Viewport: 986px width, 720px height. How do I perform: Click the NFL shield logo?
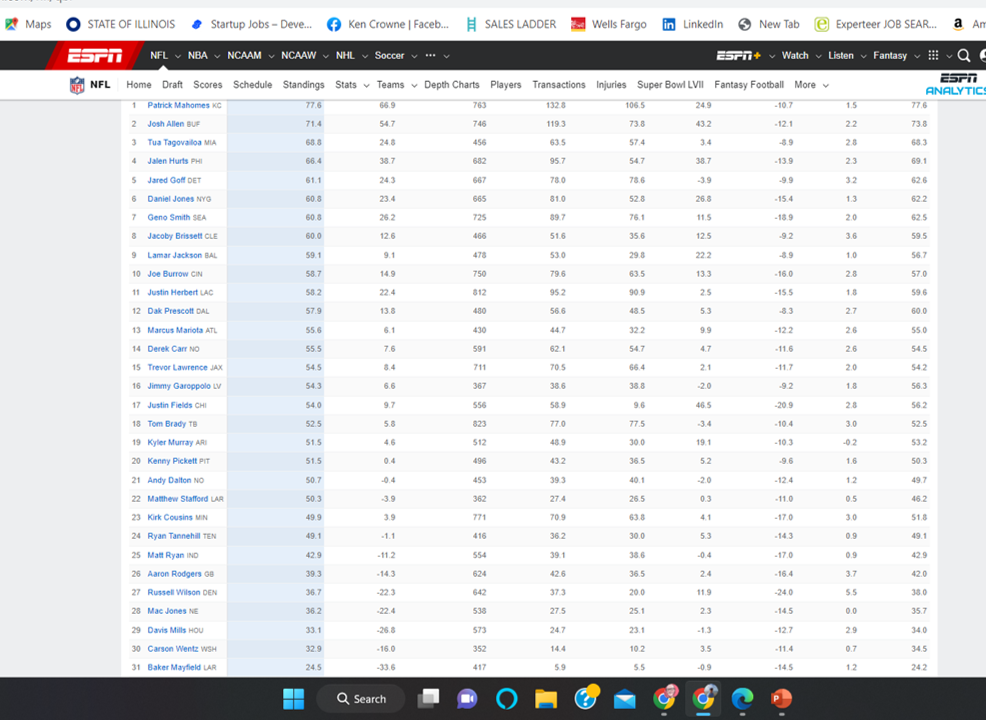coord(77,85)
